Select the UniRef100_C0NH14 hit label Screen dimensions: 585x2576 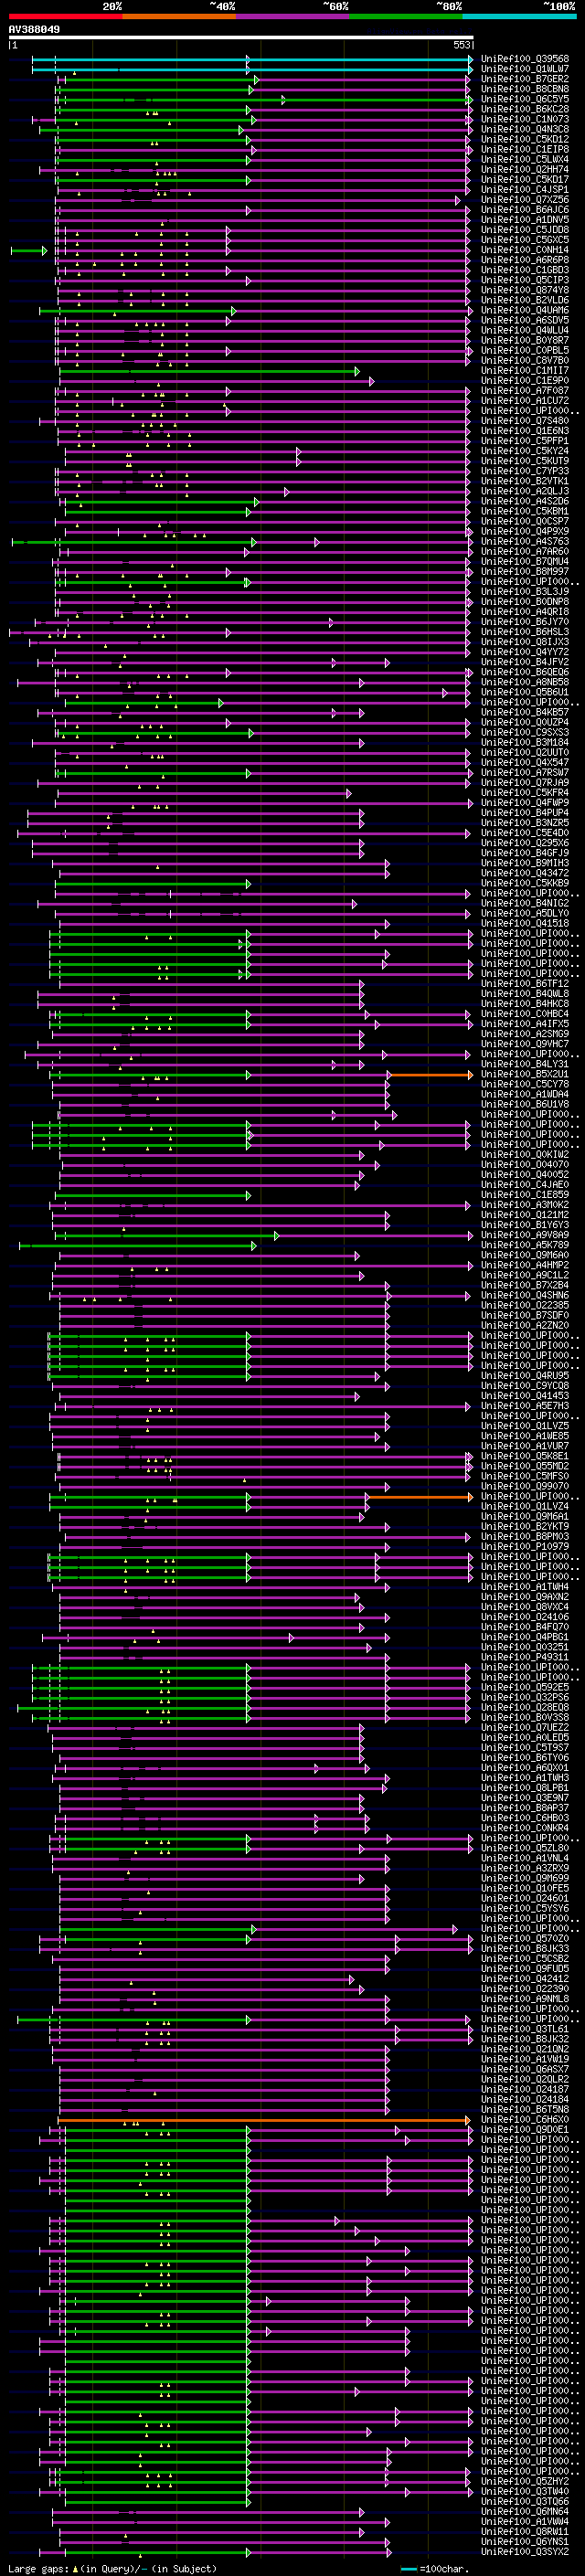pos(524,250)
